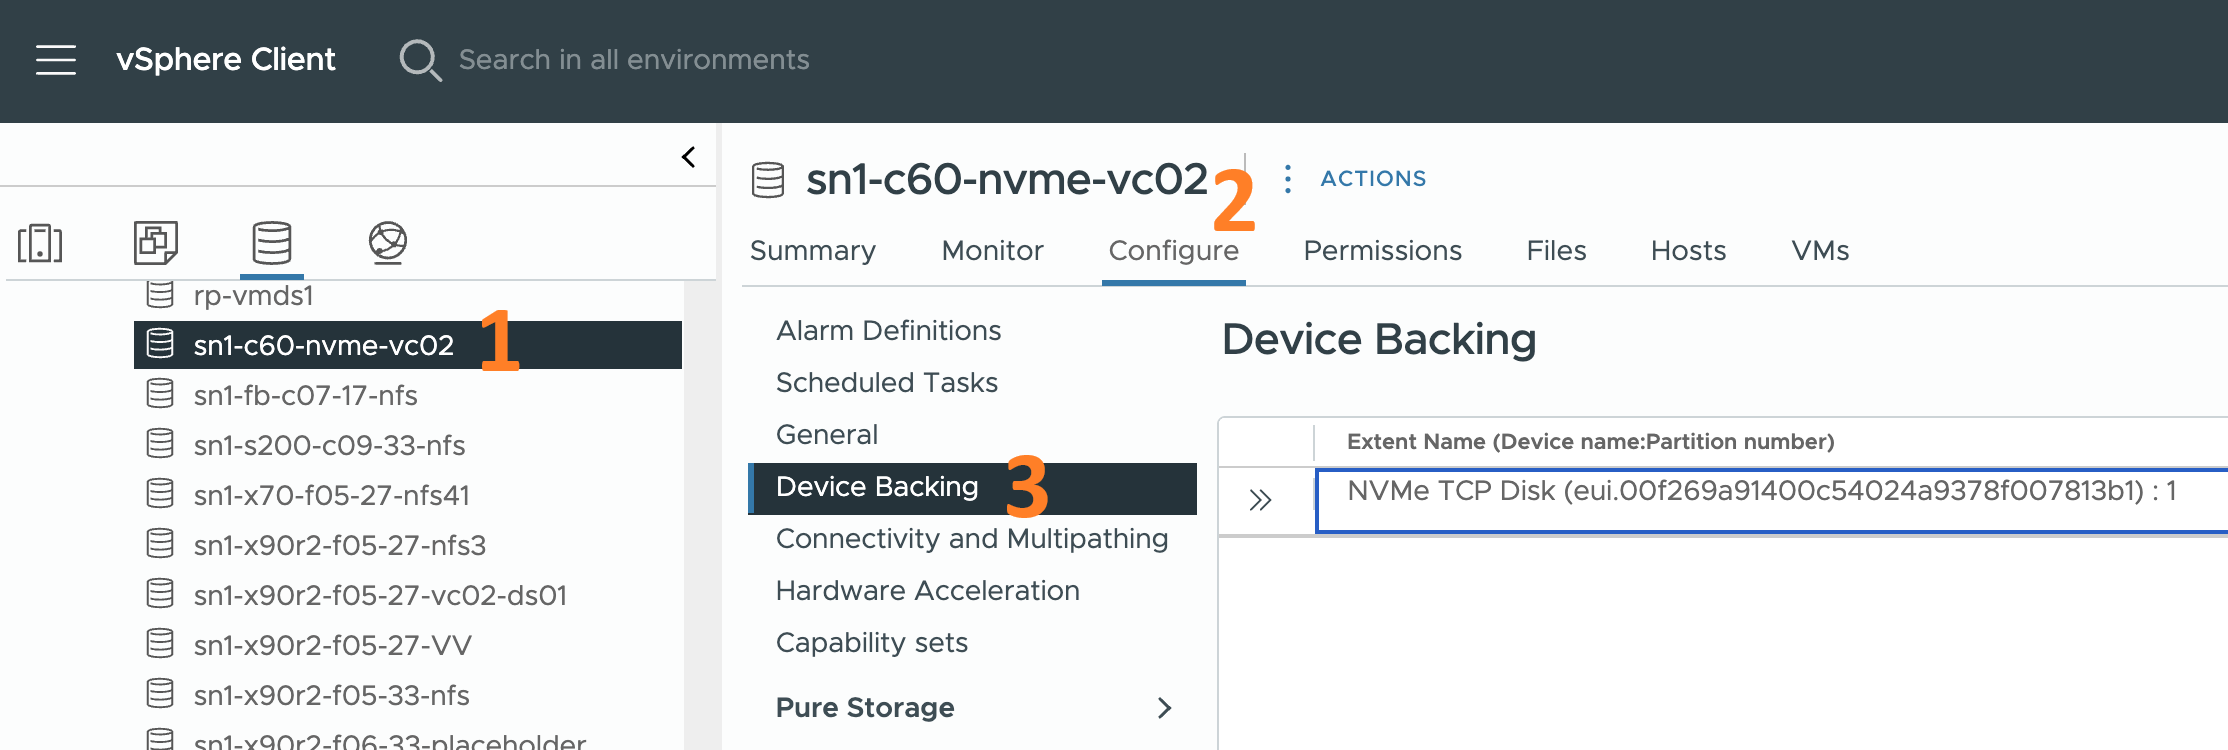Expand the NVMe TCP Disk extent row
The height and width of the screenshot is (750, 2228).
1259,497
